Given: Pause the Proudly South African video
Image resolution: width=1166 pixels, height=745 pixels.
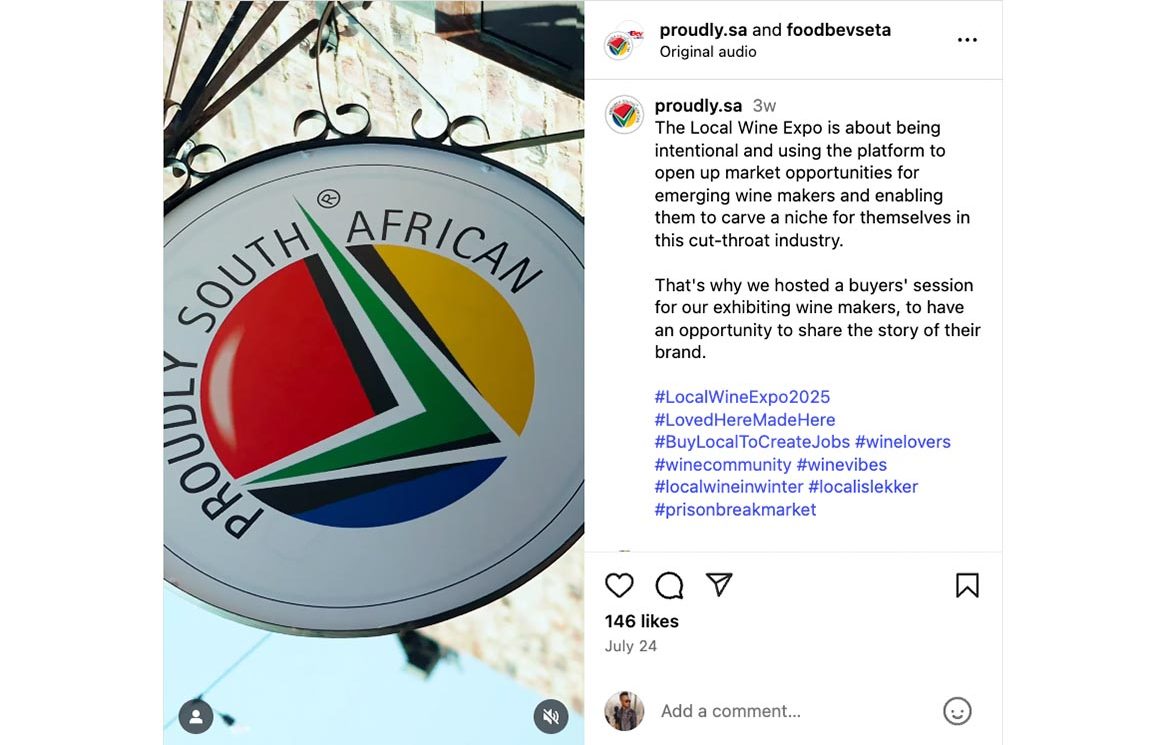Looking at the screenshot, I should point(374,372).
